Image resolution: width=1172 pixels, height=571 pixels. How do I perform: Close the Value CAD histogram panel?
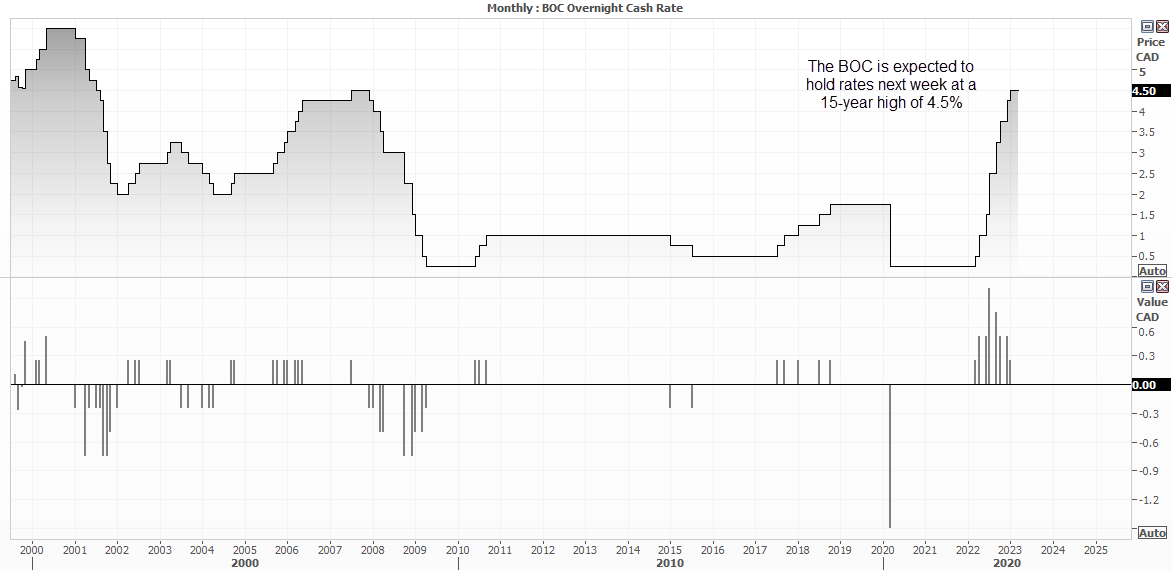[x=1162, y=287]
